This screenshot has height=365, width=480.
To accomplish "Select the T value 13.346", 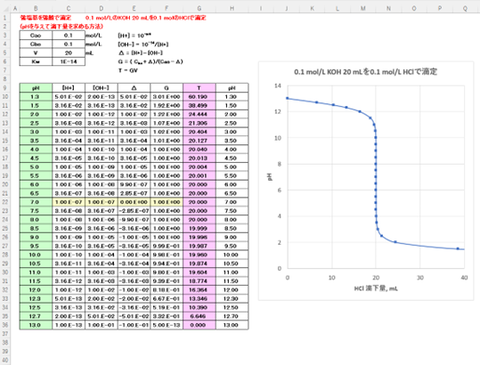I will point(199,299).
